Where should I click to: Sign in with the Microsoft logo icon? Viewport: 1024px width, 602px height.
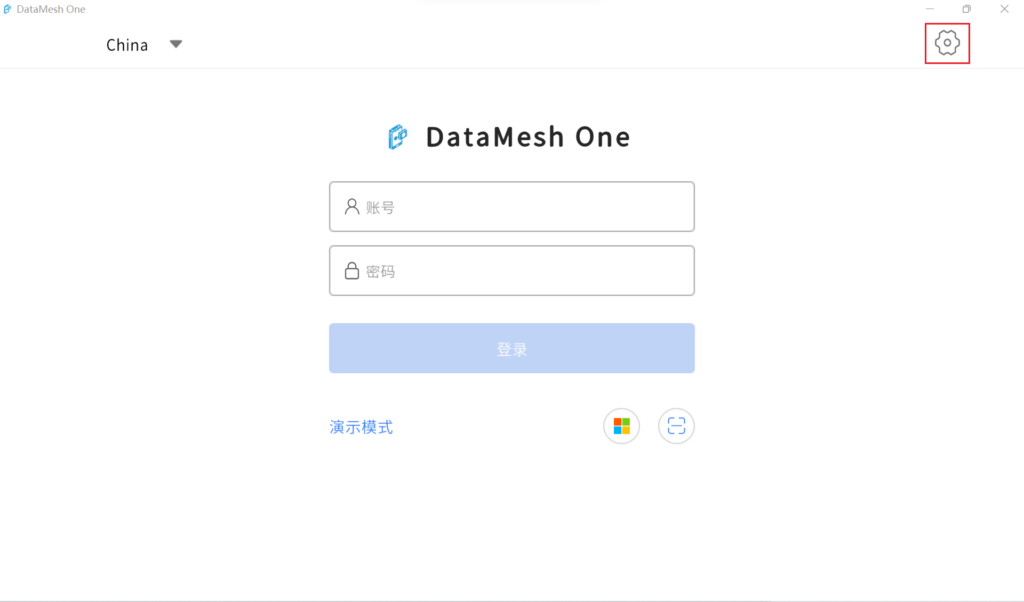622,426
